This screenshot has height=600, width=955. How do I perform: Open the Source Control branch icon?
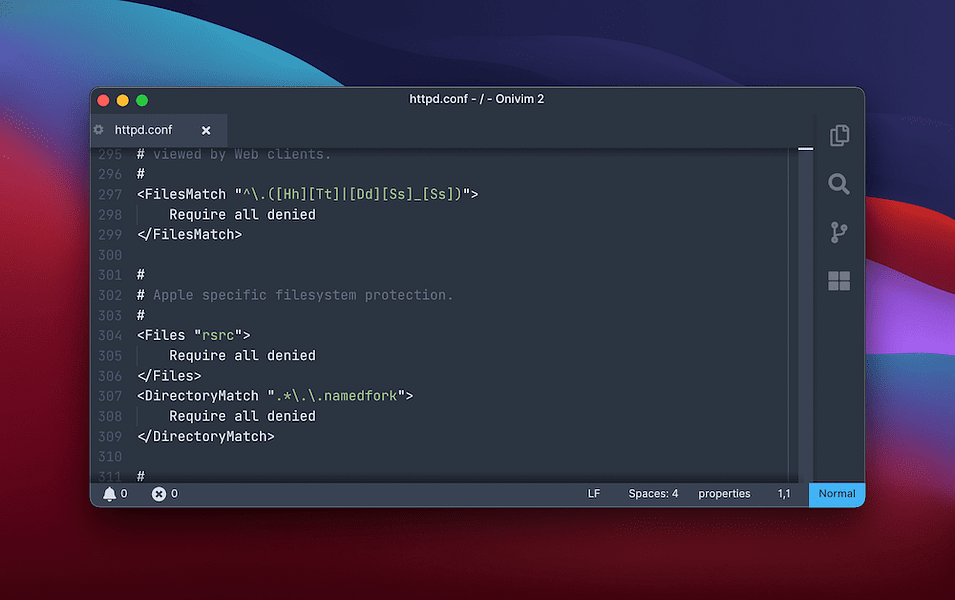(x=839, y=233)
